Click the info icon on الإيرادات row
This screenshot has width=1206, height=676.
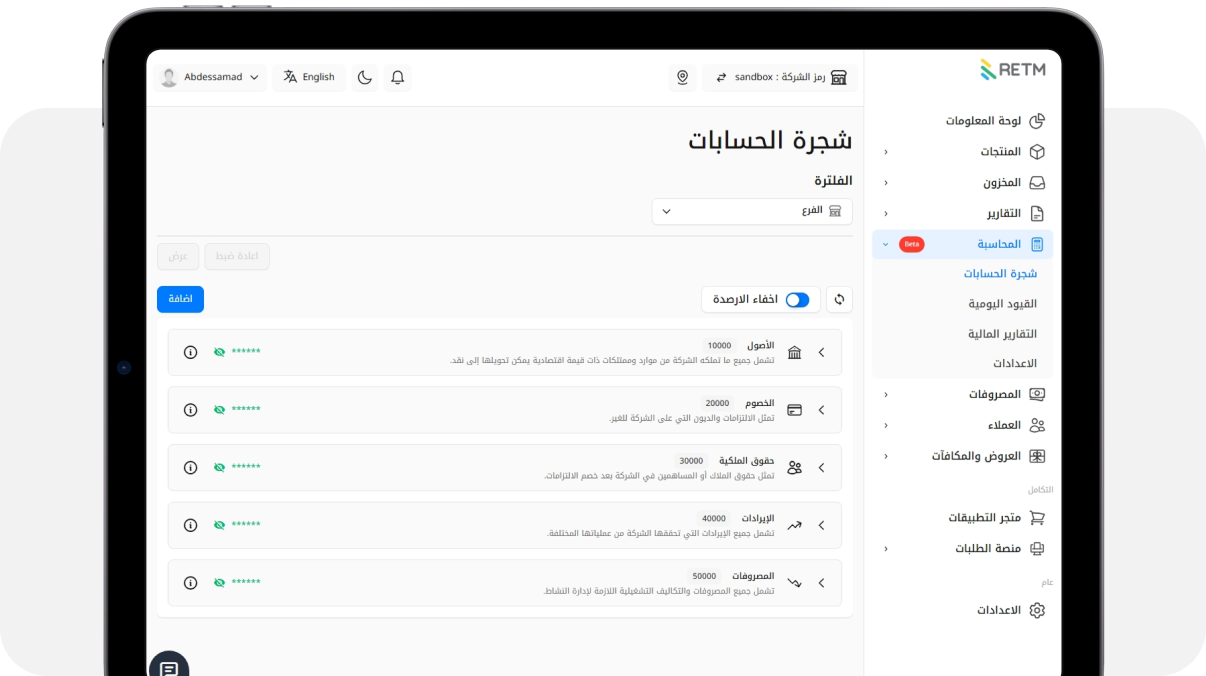190,525
